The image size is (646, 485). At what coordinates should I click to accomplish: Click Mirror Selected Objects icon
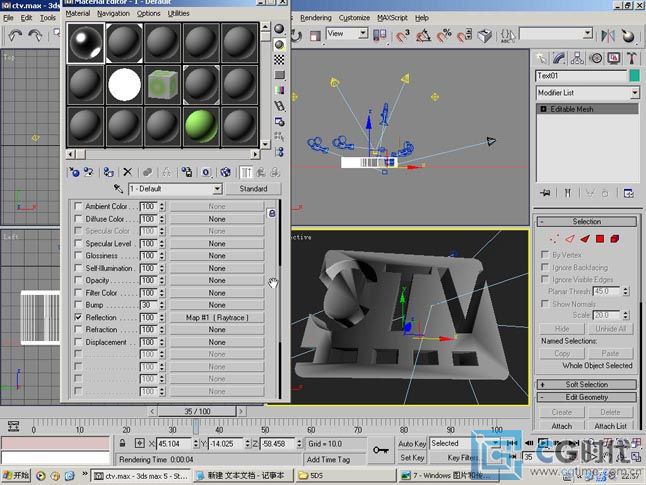[608, 36]
